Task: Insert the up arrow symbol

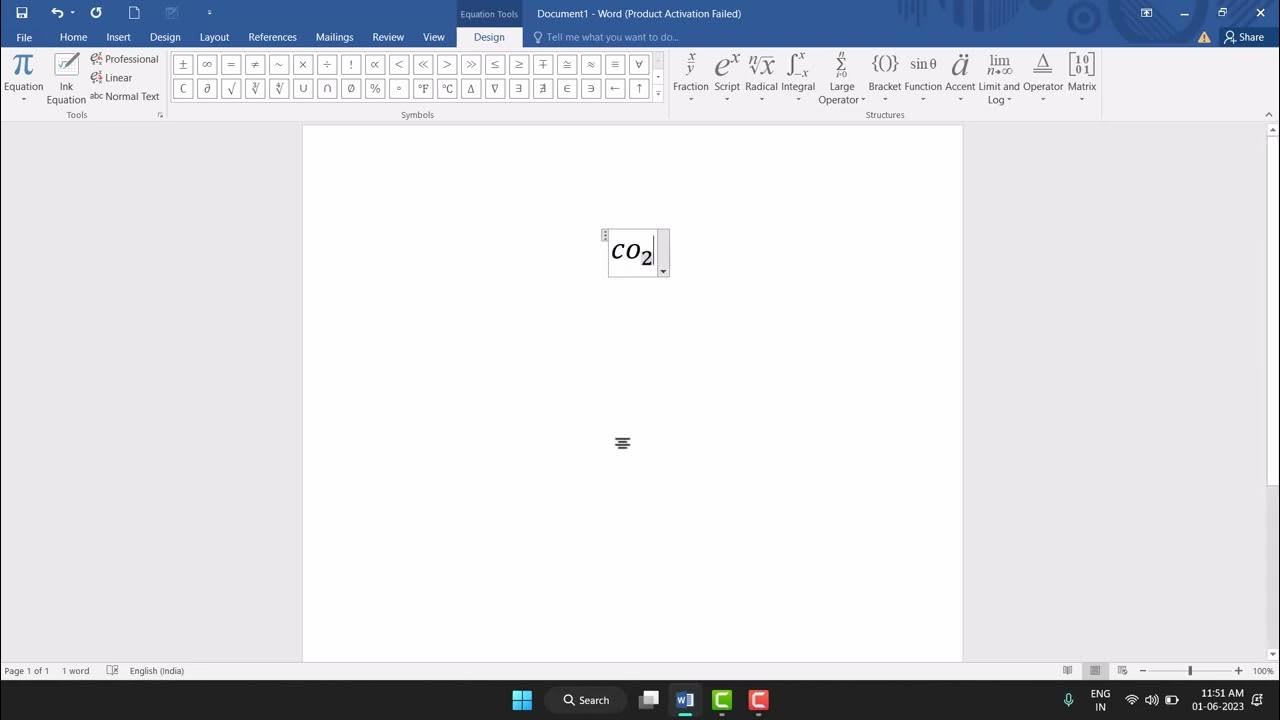Action: 639,88
